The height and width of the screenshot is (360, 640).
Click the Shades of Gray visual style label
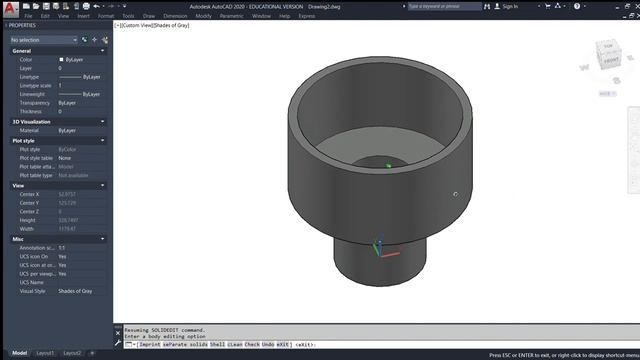click(171, 25)
